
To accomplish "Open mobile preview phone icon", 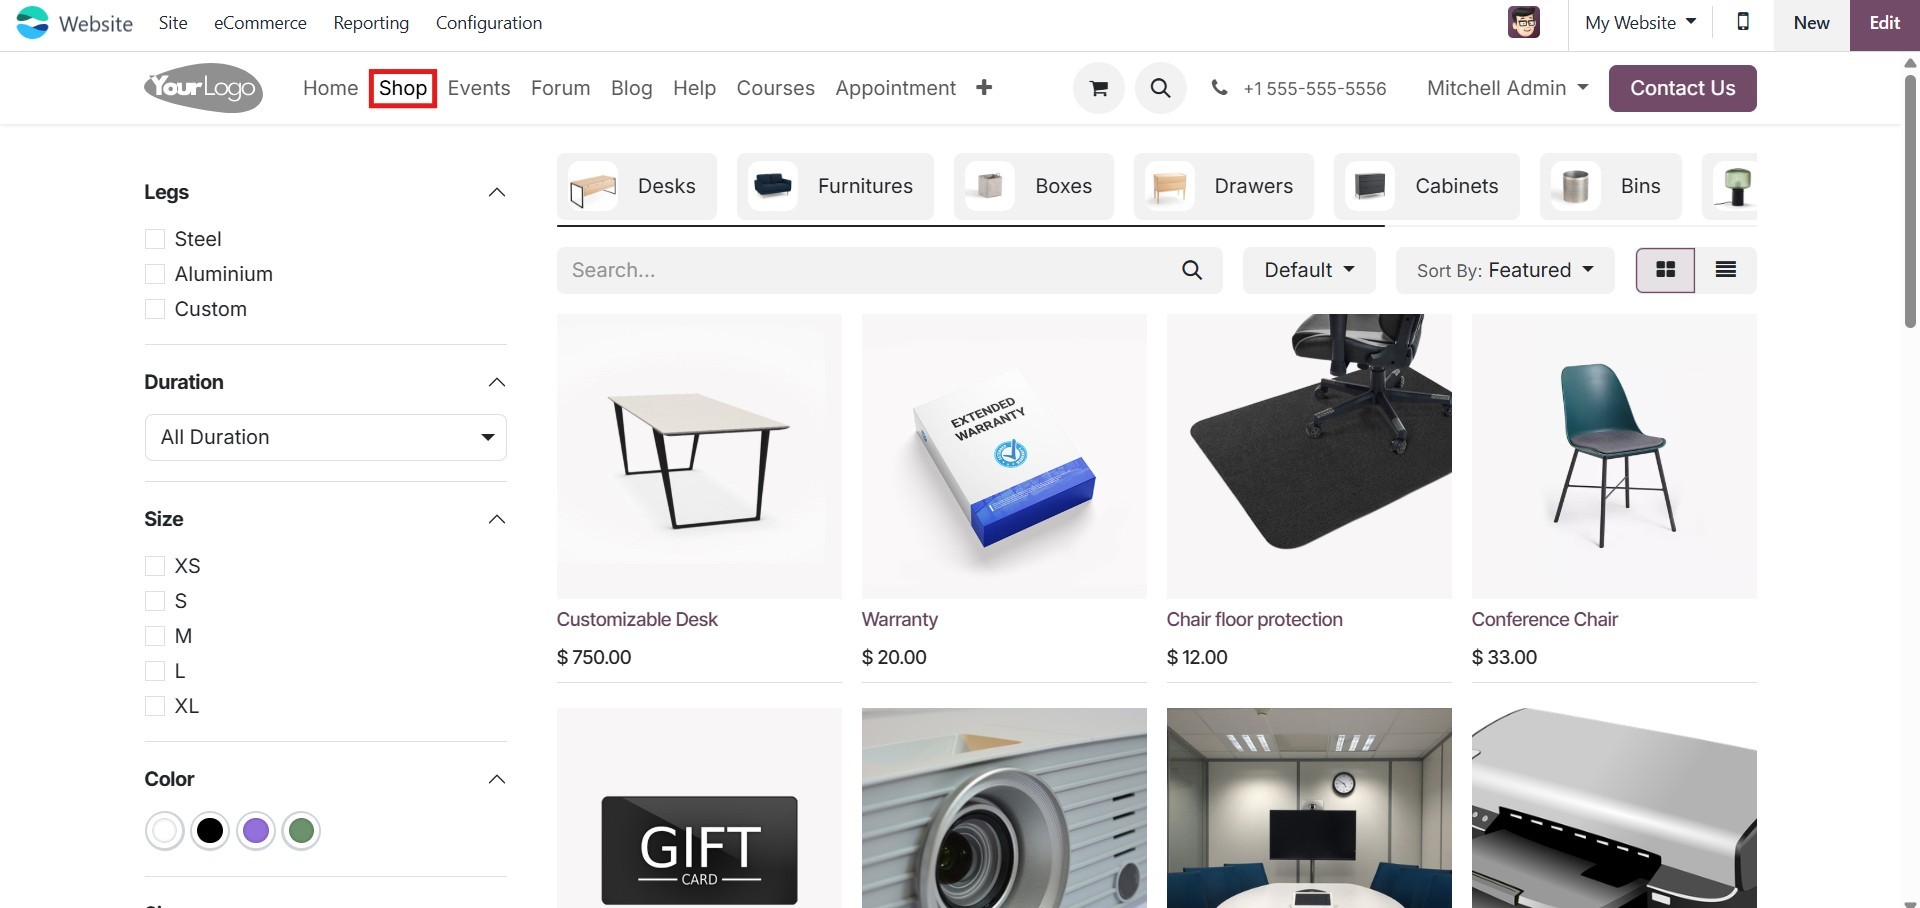I will coord(1743,22).
